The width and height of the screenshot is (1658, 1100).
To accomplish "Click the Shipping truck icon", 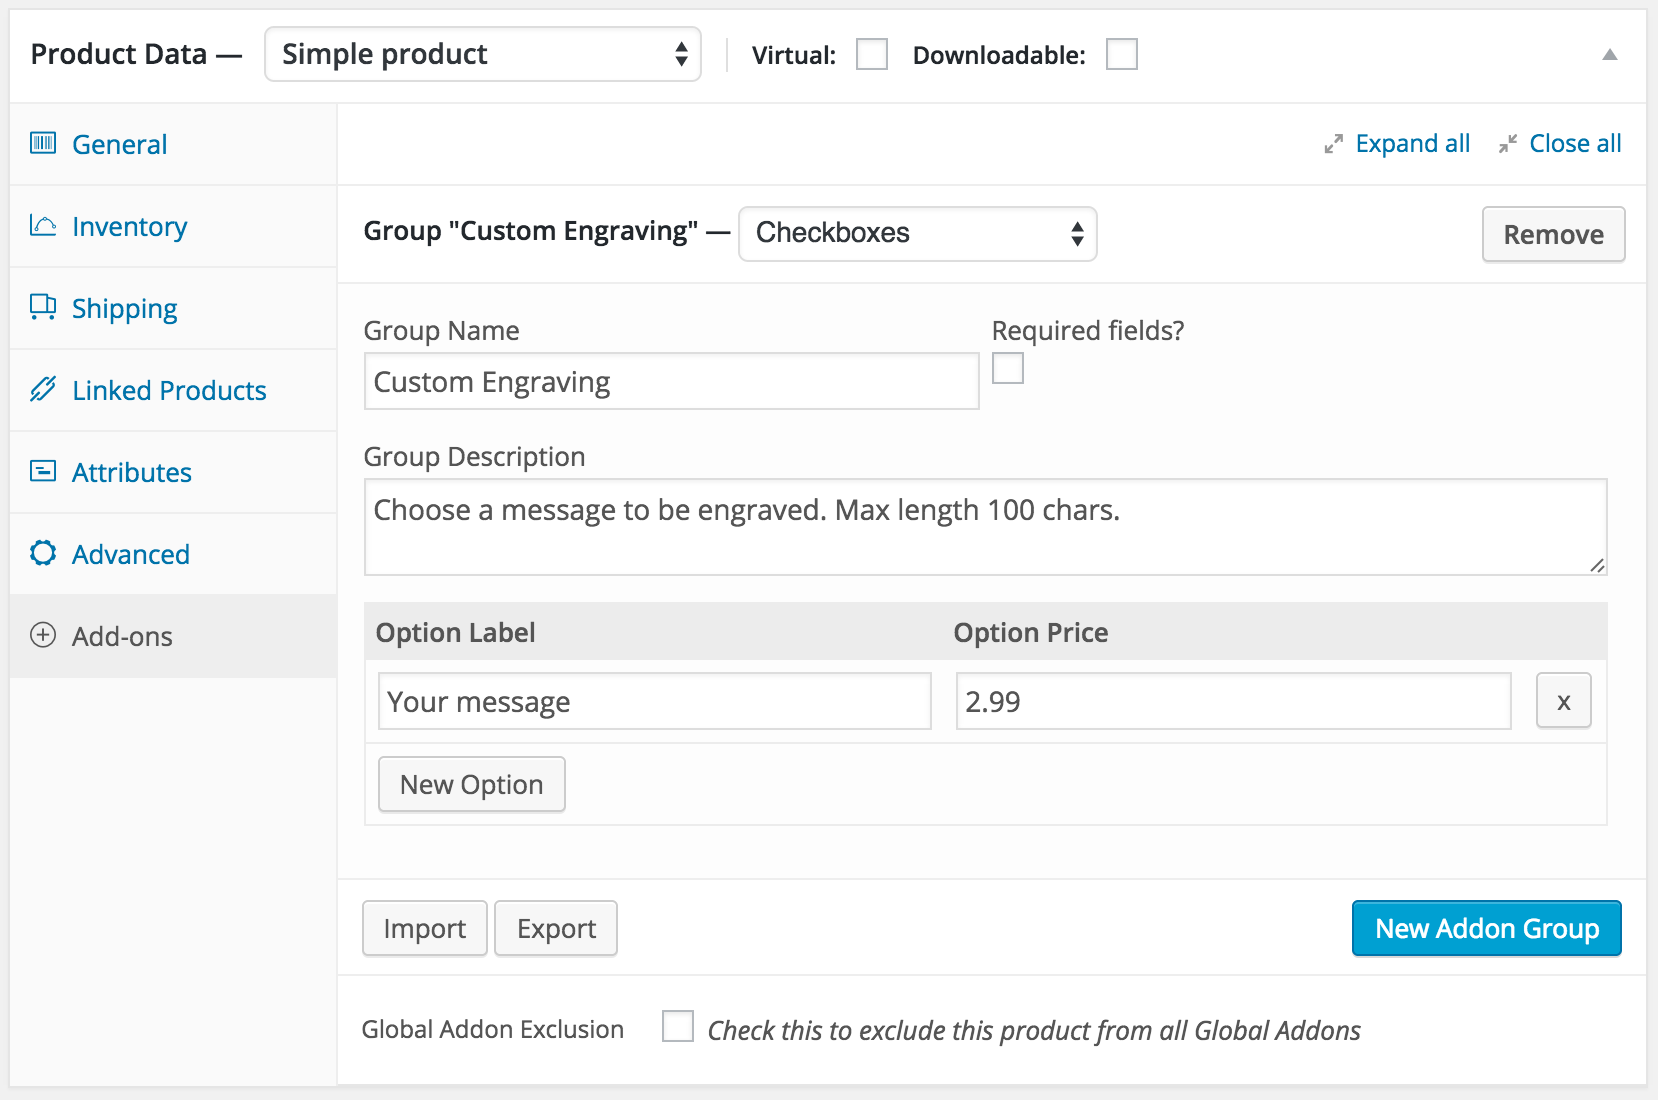I will 43,307.
